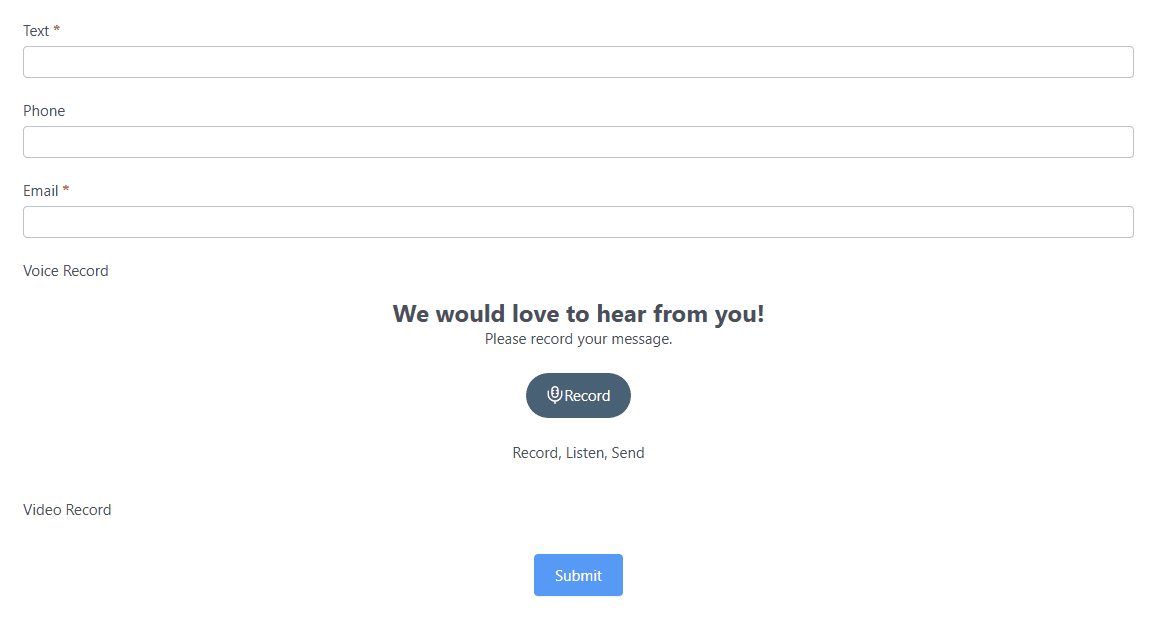Click the "Please record your message." subtitle
This screenshot has height=637, width=1151.
point(578,339)
